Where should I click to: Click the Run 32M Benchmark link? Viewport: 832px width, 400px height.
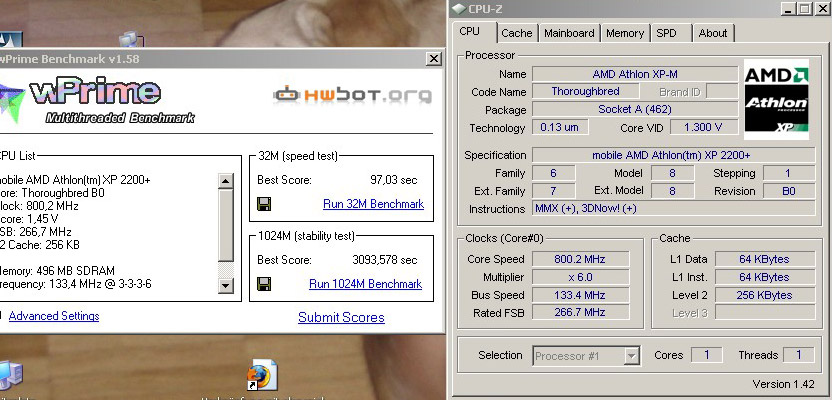[374, 204]
